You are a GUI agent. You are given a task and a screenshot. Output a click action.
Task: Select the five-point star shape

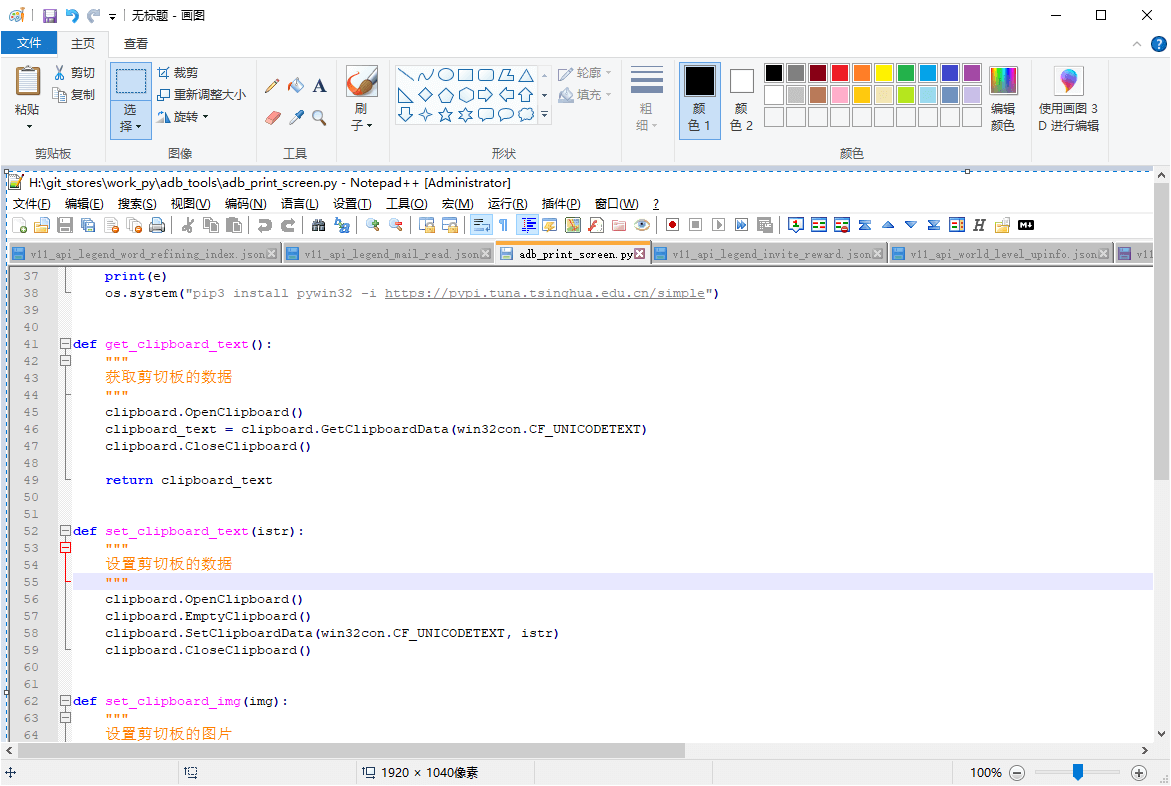(446, 115)
